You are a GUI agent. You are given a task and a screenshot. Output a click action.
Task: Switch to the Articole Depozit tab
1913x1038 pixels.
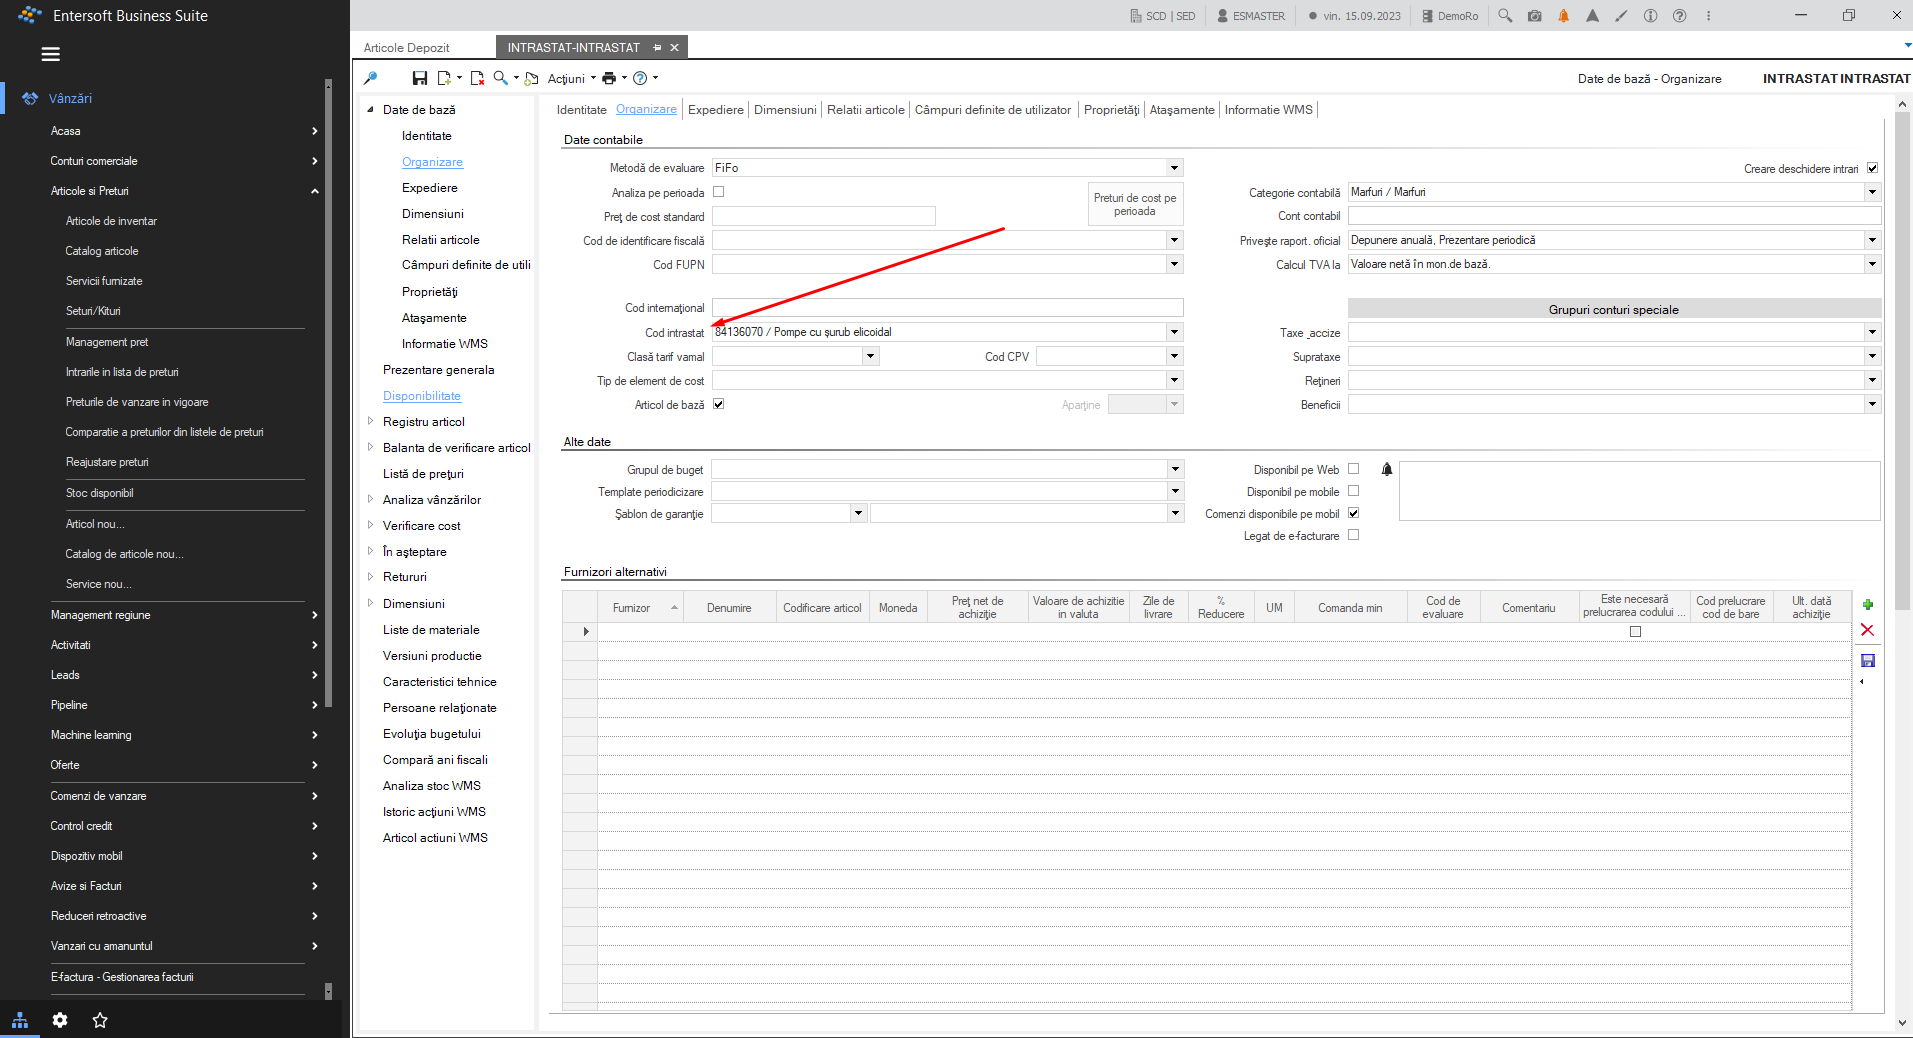(406, 47)
